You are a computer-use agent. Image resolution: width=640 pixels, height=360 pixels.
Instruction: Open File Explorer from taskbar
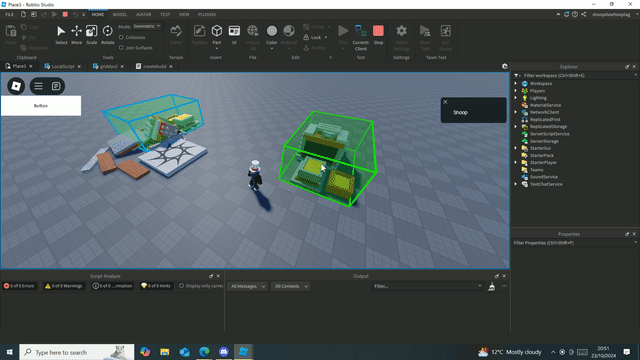[x=164, y=352]
